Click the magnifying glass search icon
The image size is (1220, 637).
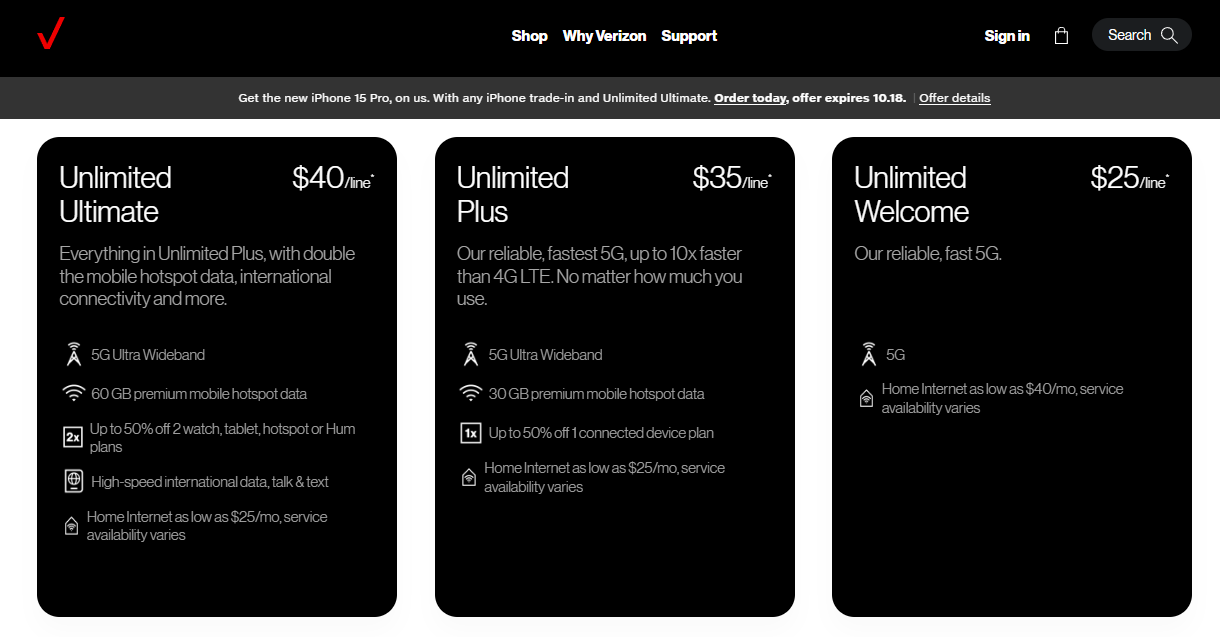tap(1169, 35)
